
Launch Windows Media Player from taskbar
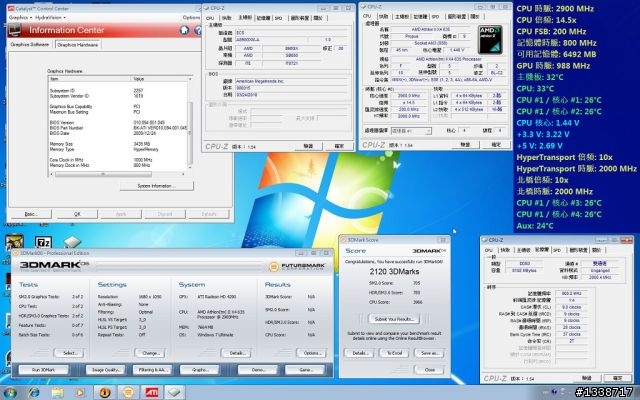tap(80, 393)
